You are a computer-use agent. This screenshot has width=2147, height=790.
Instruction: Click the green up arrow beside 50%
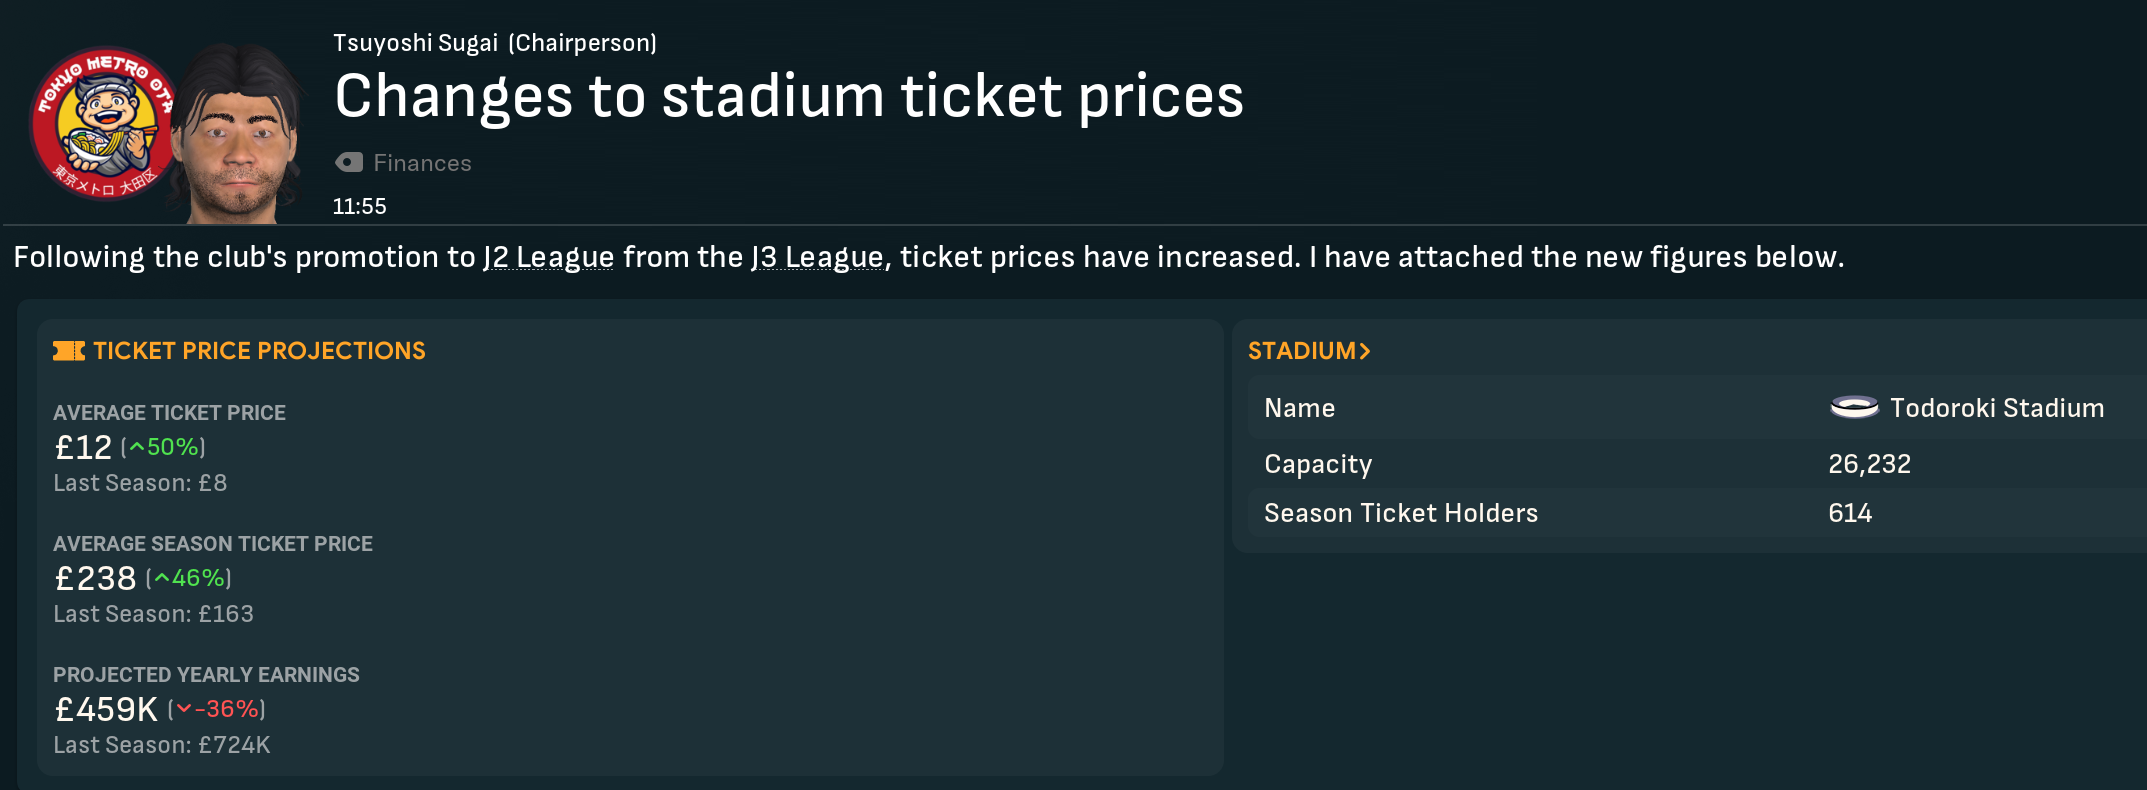[x=137, y=448]
